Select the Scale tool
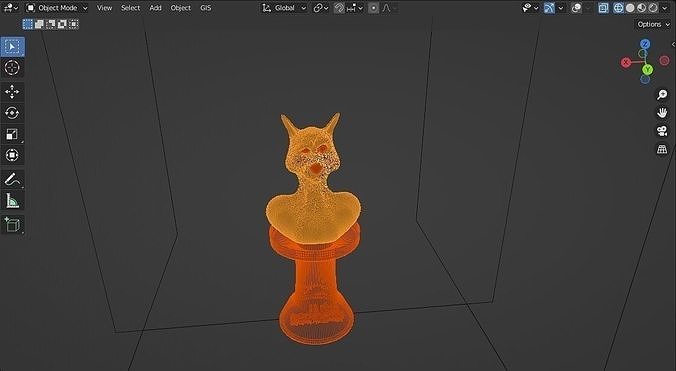Image resolution: width=676 pixels, height=371 pixels. click(12, 134)
